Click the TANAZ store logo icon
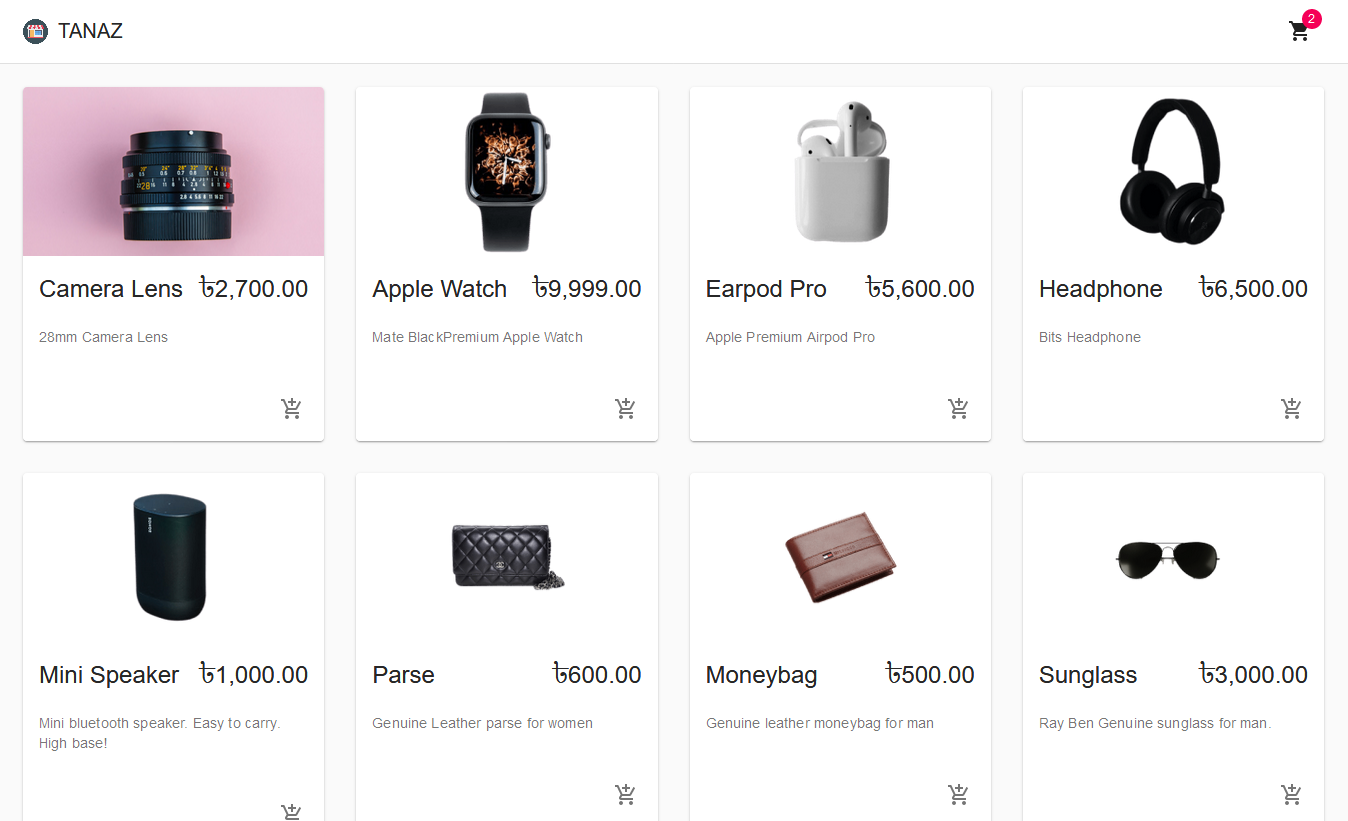This screenshot has height=821, width=1348. click(35, 31)
